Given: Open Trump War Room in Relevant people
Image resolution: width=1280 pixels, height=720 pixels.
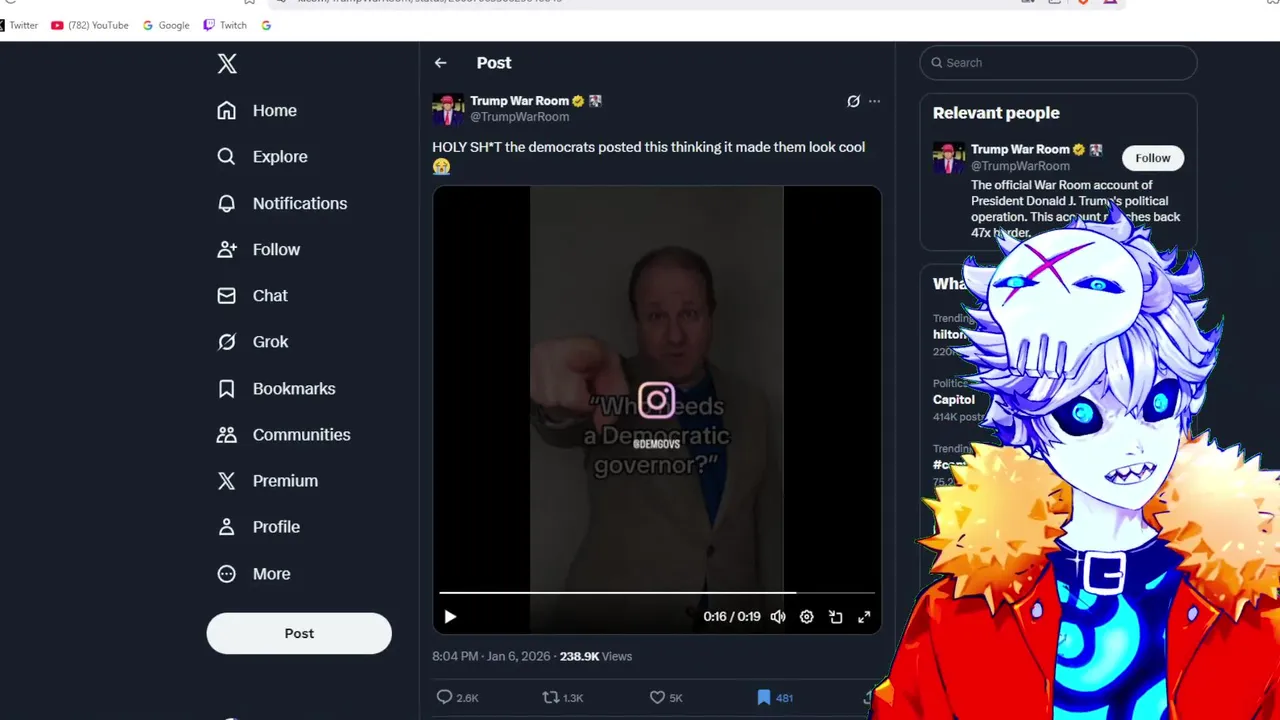Looking at the screenshot, I should coord(1019,150).
